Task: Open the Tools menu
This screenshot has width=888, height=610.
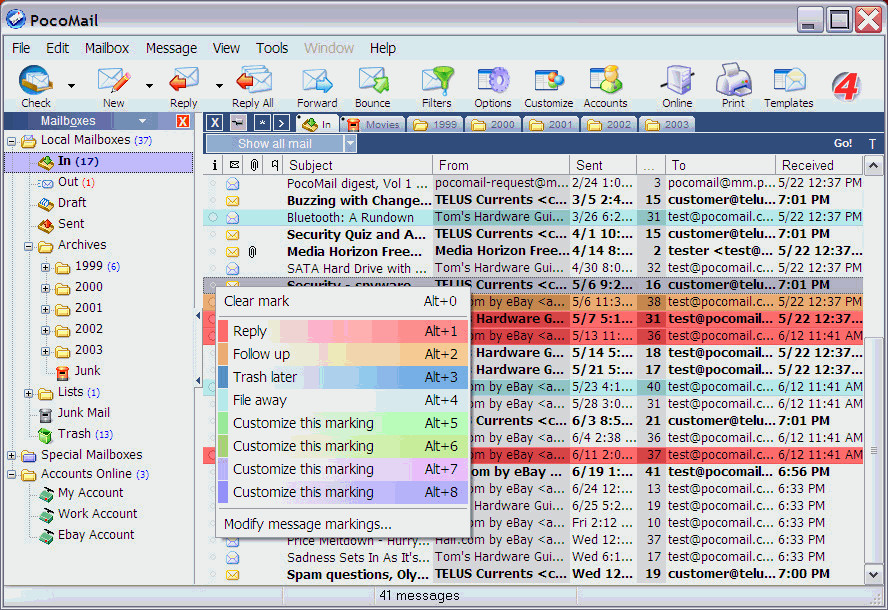Action: point(272,48)
